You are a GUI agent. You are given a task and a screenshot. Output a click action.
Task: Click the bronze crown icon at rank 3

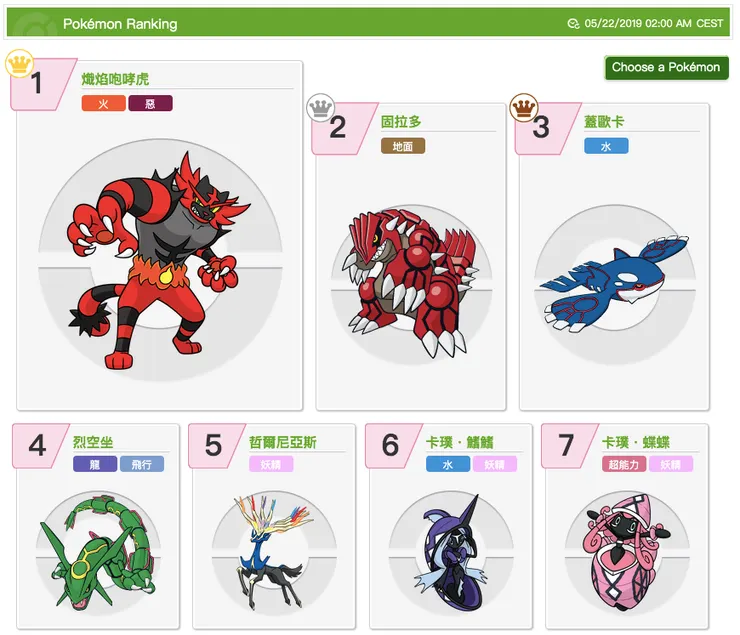point(524,108)
